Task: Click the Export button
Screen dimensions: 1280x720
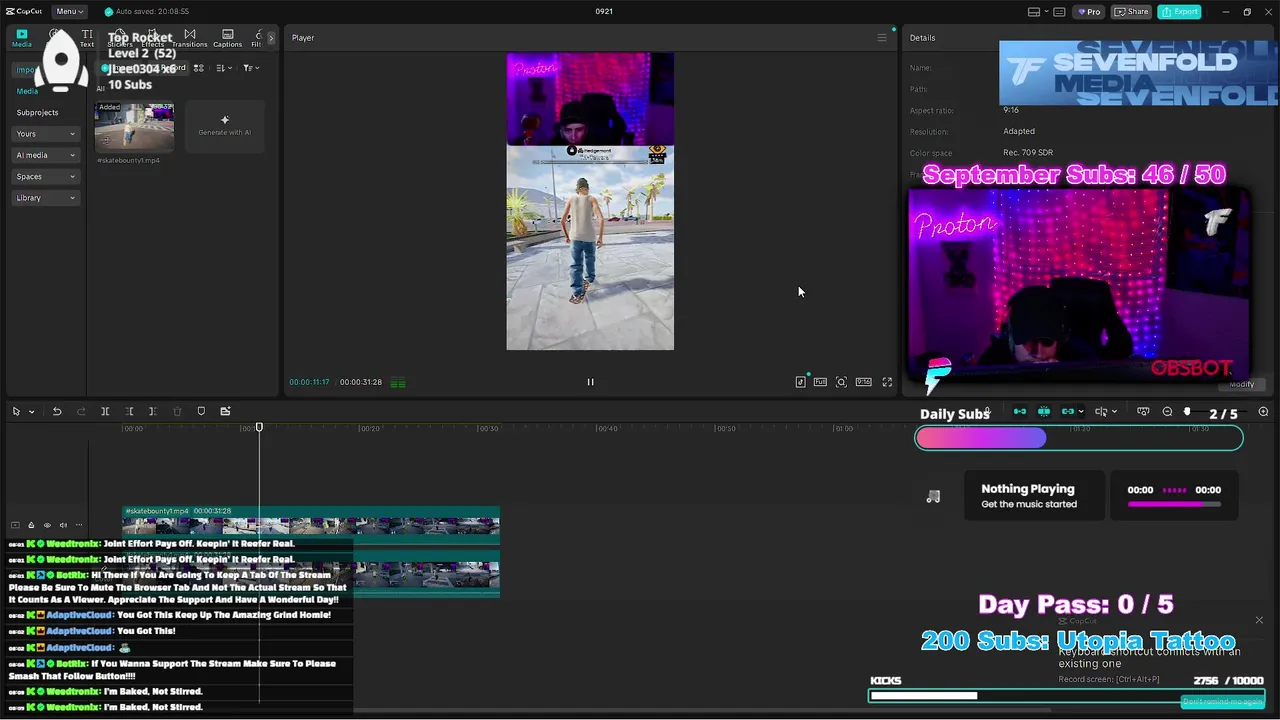Action: [x=1180, y=11]
